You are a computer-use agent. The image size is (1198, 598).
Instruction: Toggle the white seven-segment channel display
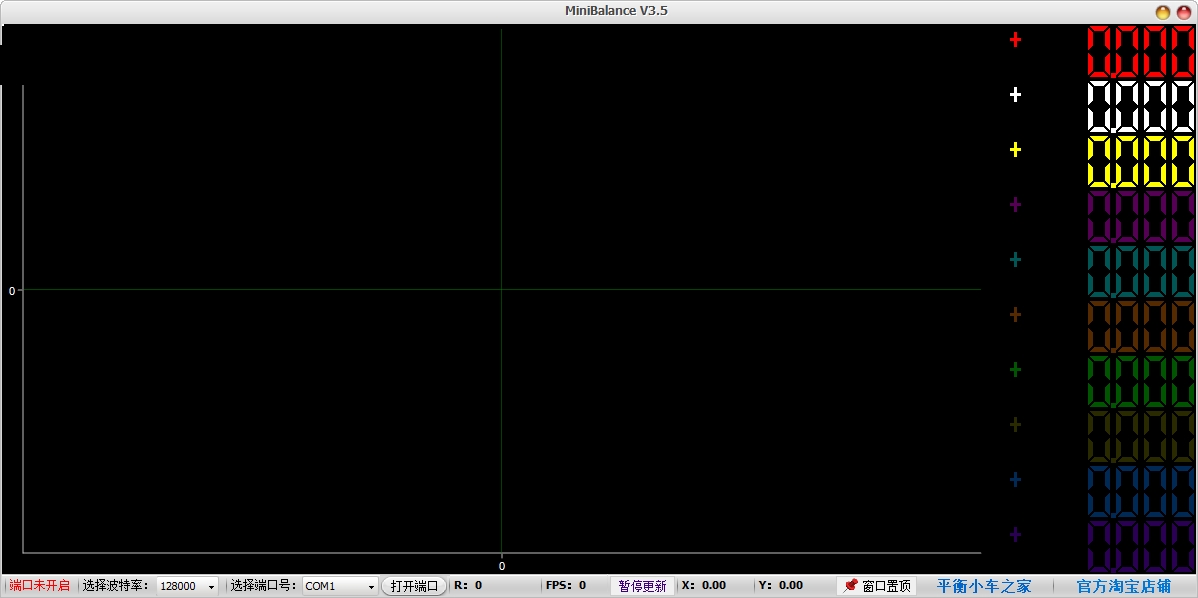[x=1141, y=107]
